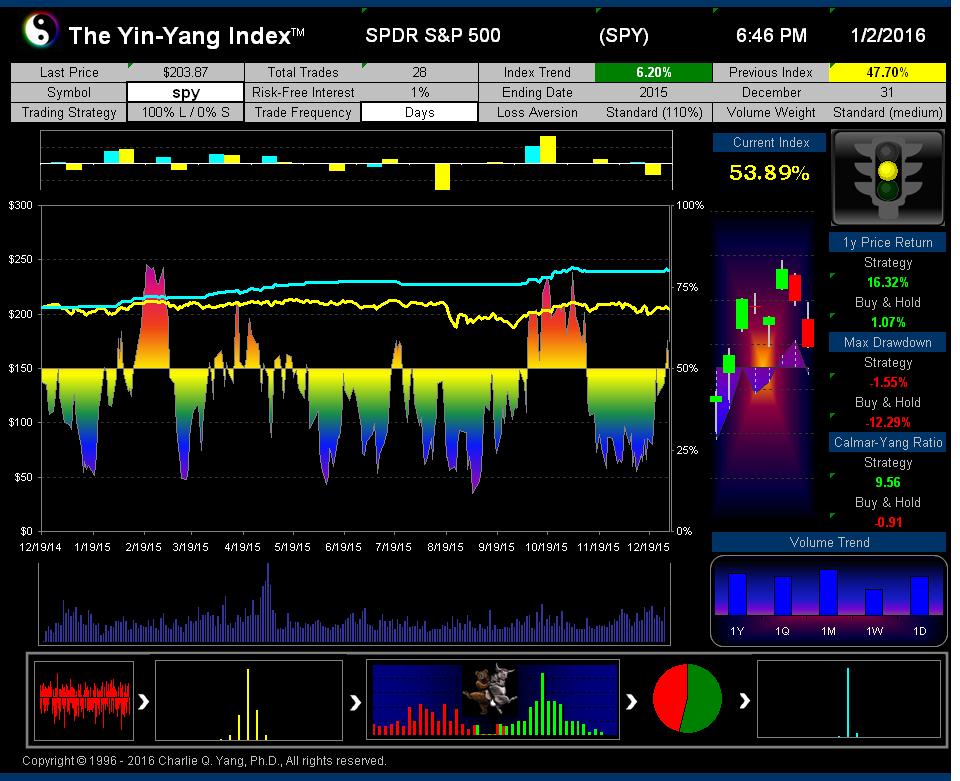Viewport: 960px width, 781px height.
Task: Click the tallest spike in the volume chart
Action: [268, 602]
